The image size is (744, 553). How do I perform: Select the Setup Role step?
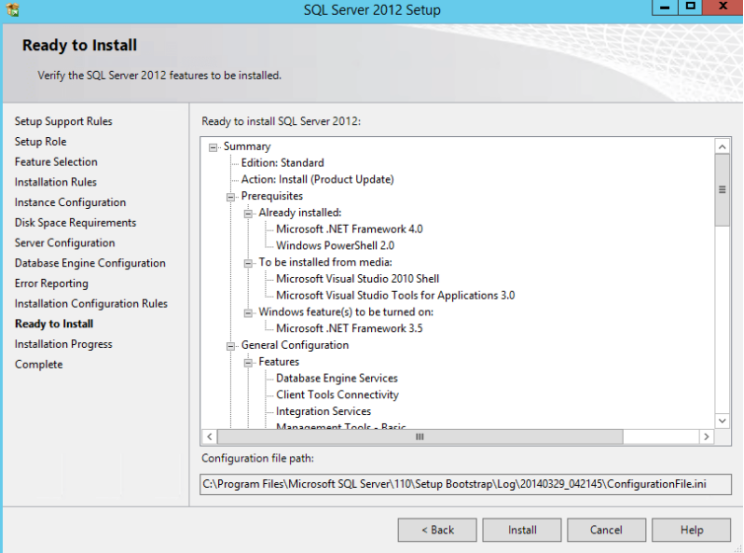pyautogui.click(x=40, y=141)
